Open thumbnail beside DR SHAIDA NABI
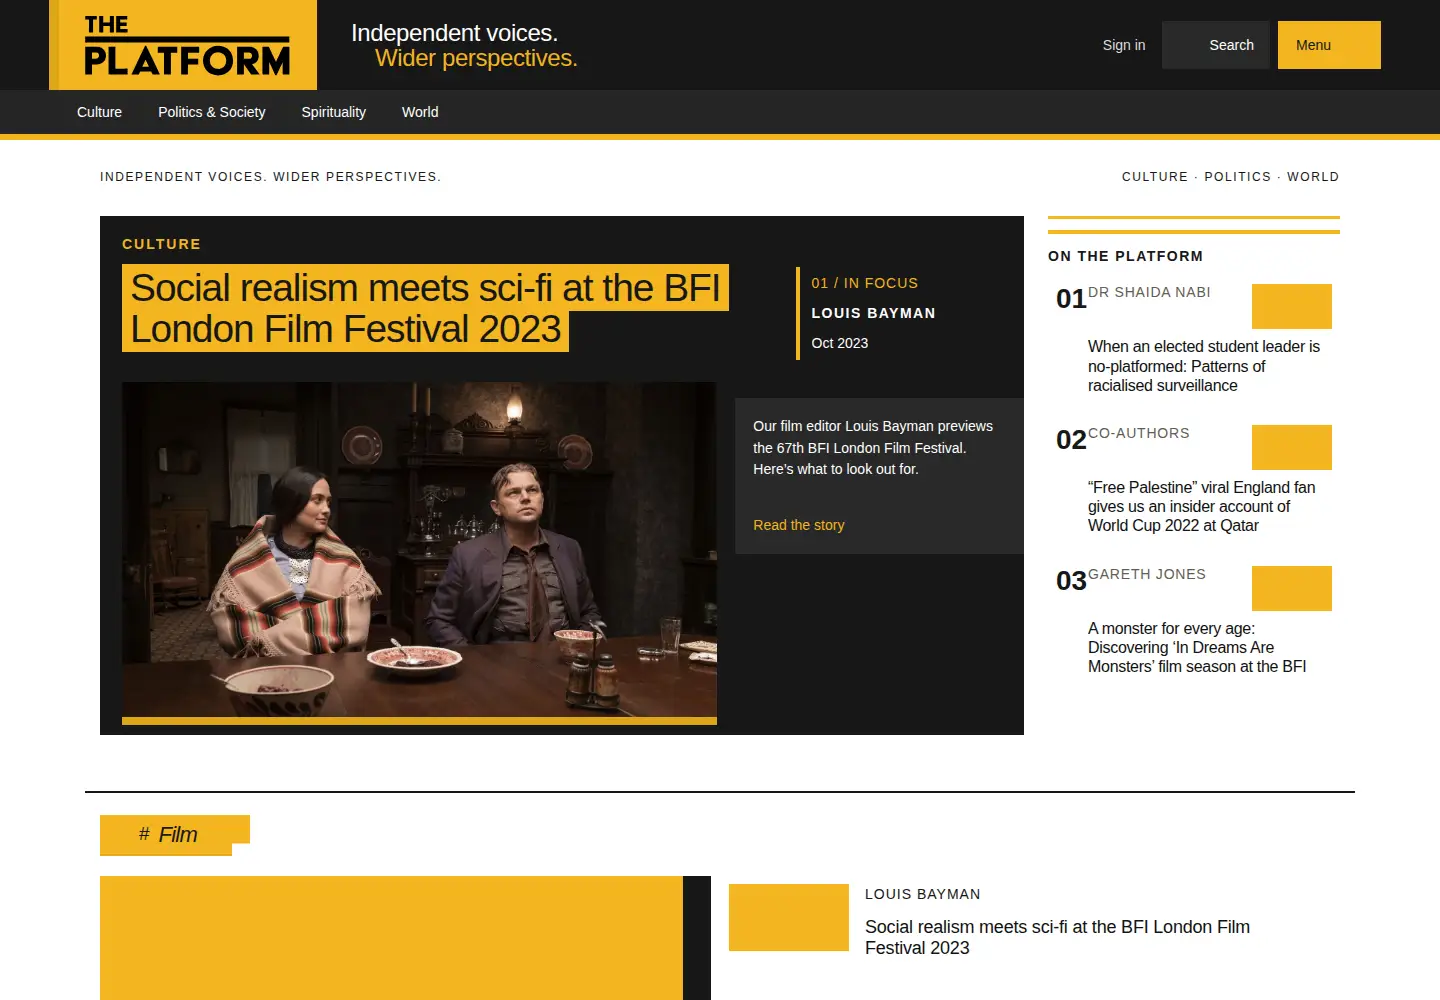 1292,306
